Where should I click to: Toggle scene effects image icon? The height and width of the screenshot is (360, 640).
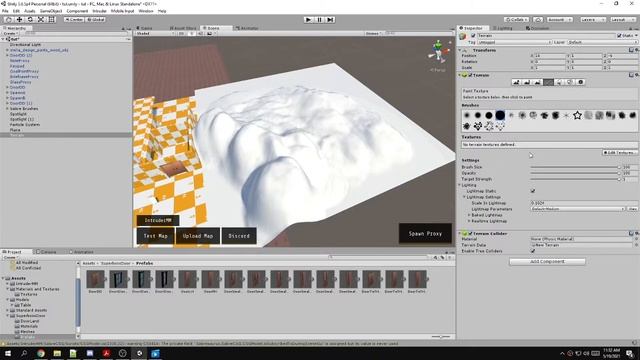210,33
